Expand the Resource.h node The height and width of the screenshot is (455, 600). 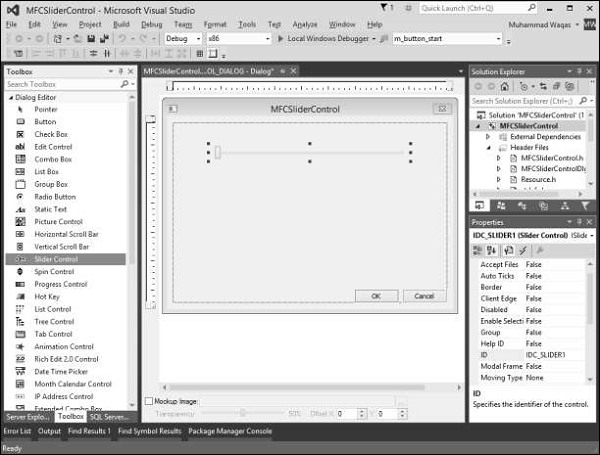click(498, 179)
